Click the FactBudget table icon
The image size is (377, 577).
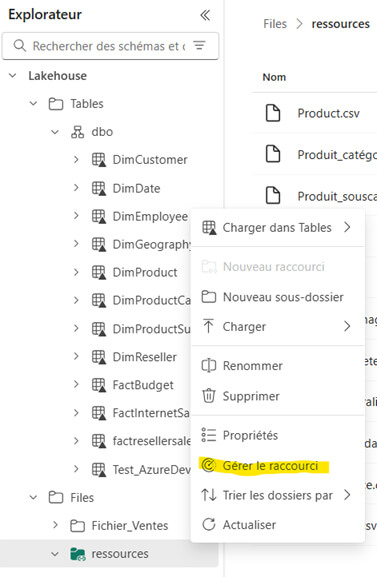(99, 385)
